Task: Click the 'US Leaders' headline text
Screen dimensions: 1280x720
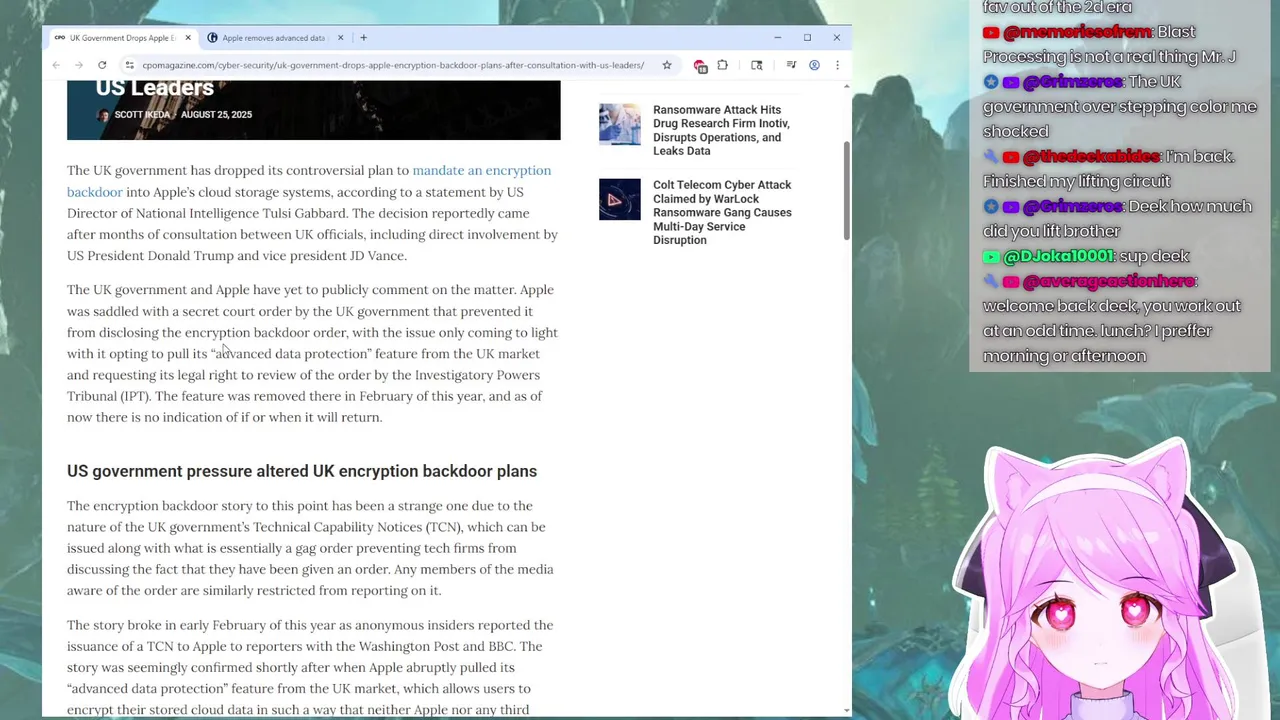Action: 155,88
